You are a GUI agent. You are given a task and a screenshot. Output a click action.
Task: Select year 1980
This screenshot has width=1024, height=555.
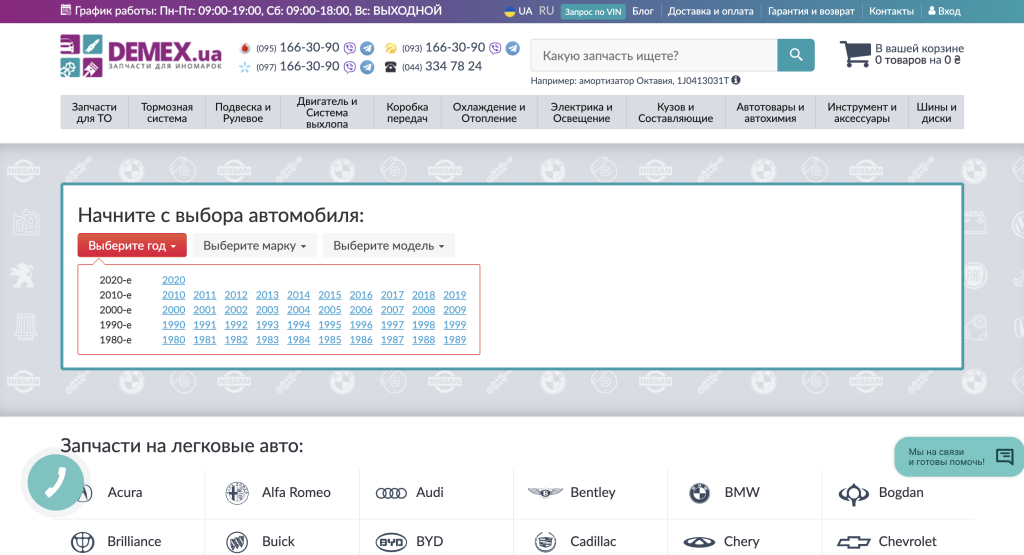174,340
